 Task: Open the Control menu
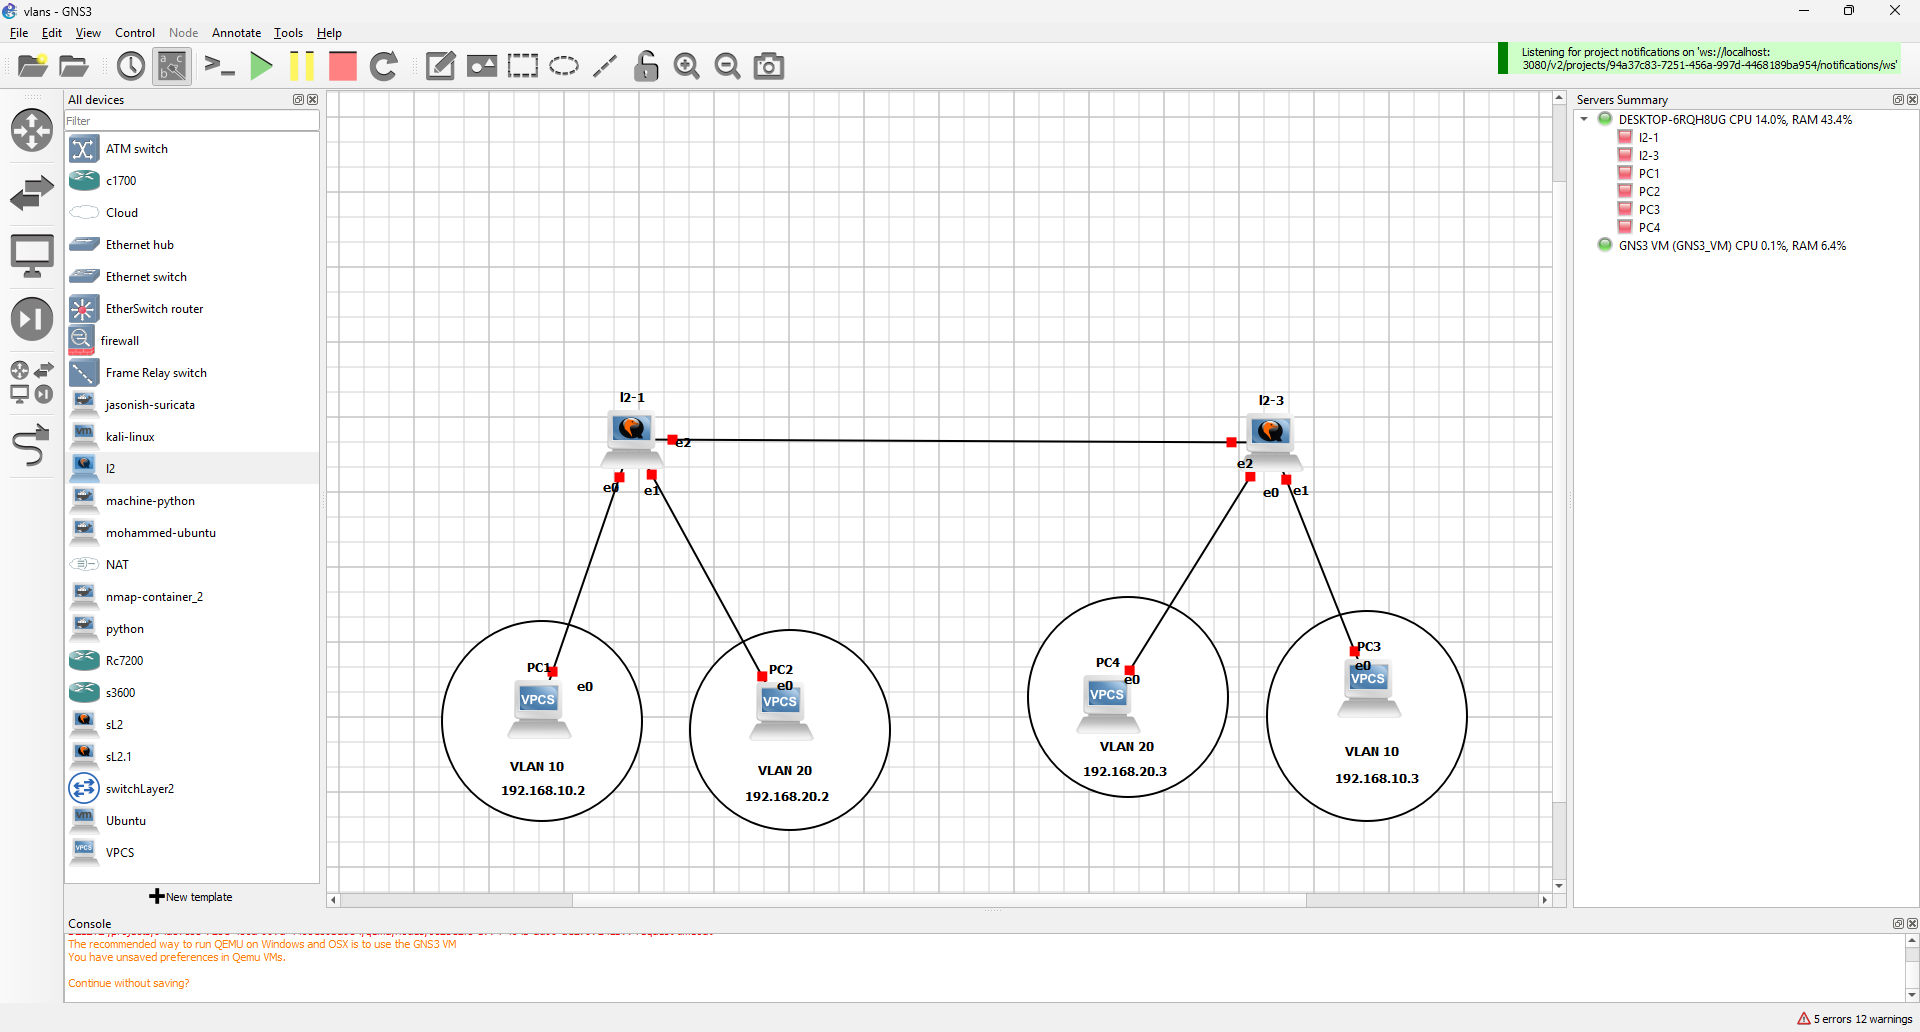pyautogui.click(x=135, y=33)
